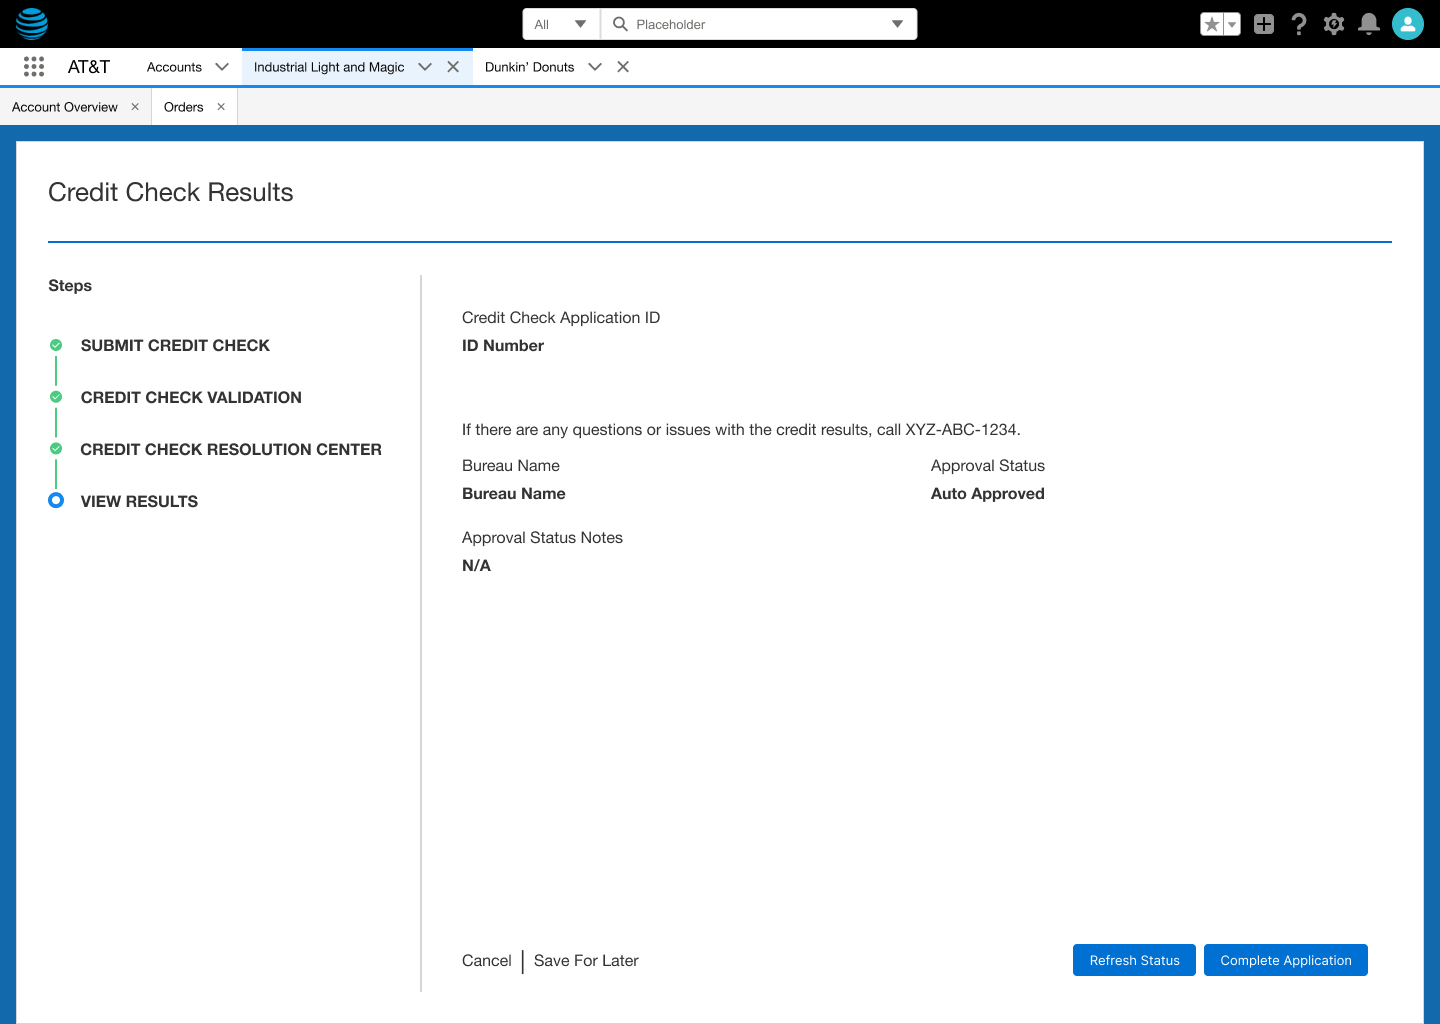Click the Complete Application button

coord(1285,960)
